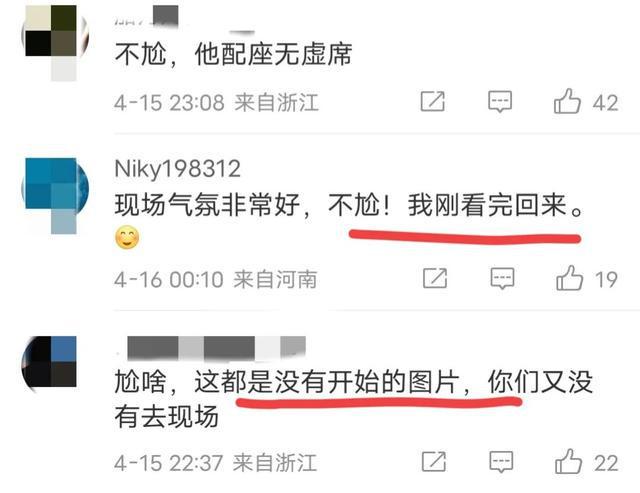Repost the 4-15 22:37 comment
The width and height of the screenshot is (640, 493).
point(434,462)
